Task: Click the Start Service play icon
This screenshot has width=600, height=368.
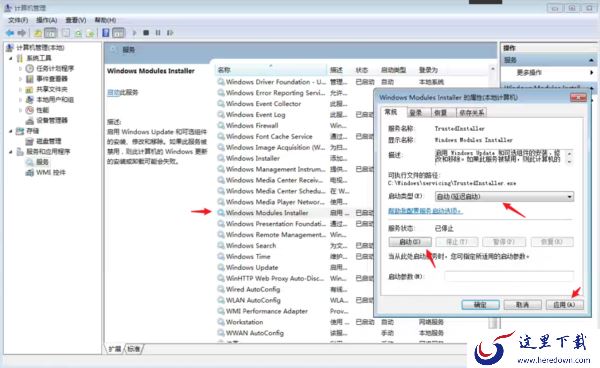Action: click(x=134, y=33)
